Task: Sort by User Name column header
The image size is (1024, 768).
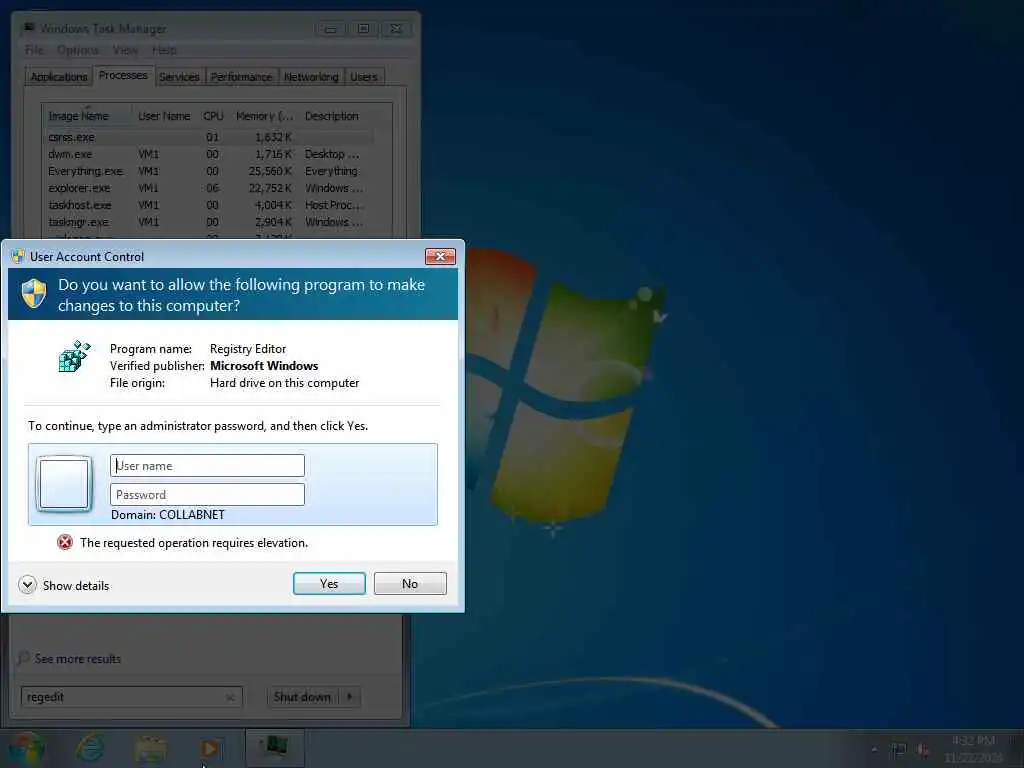Action: click(x=165, y=116)
